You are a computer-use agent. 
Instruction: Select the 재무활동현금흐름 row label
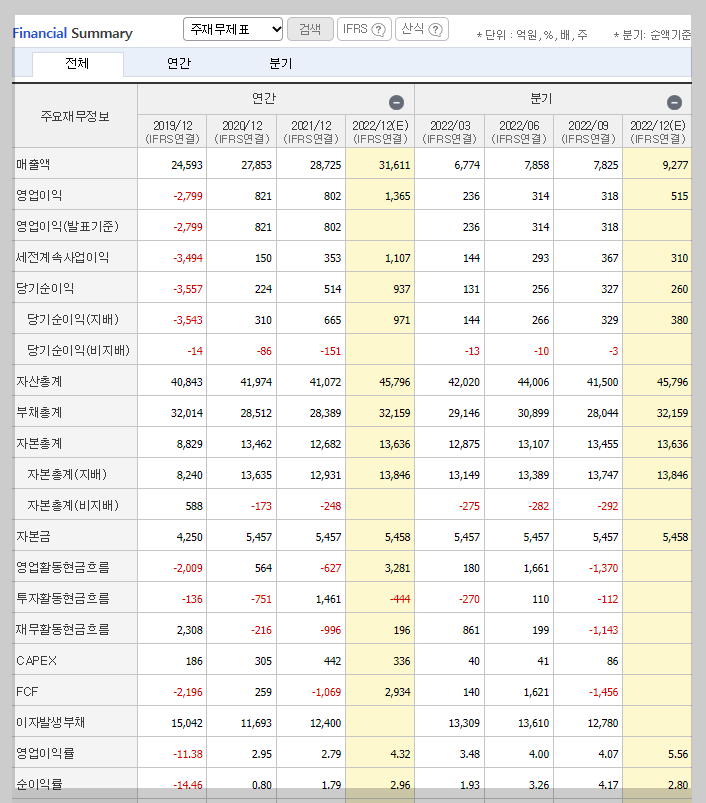62,629
